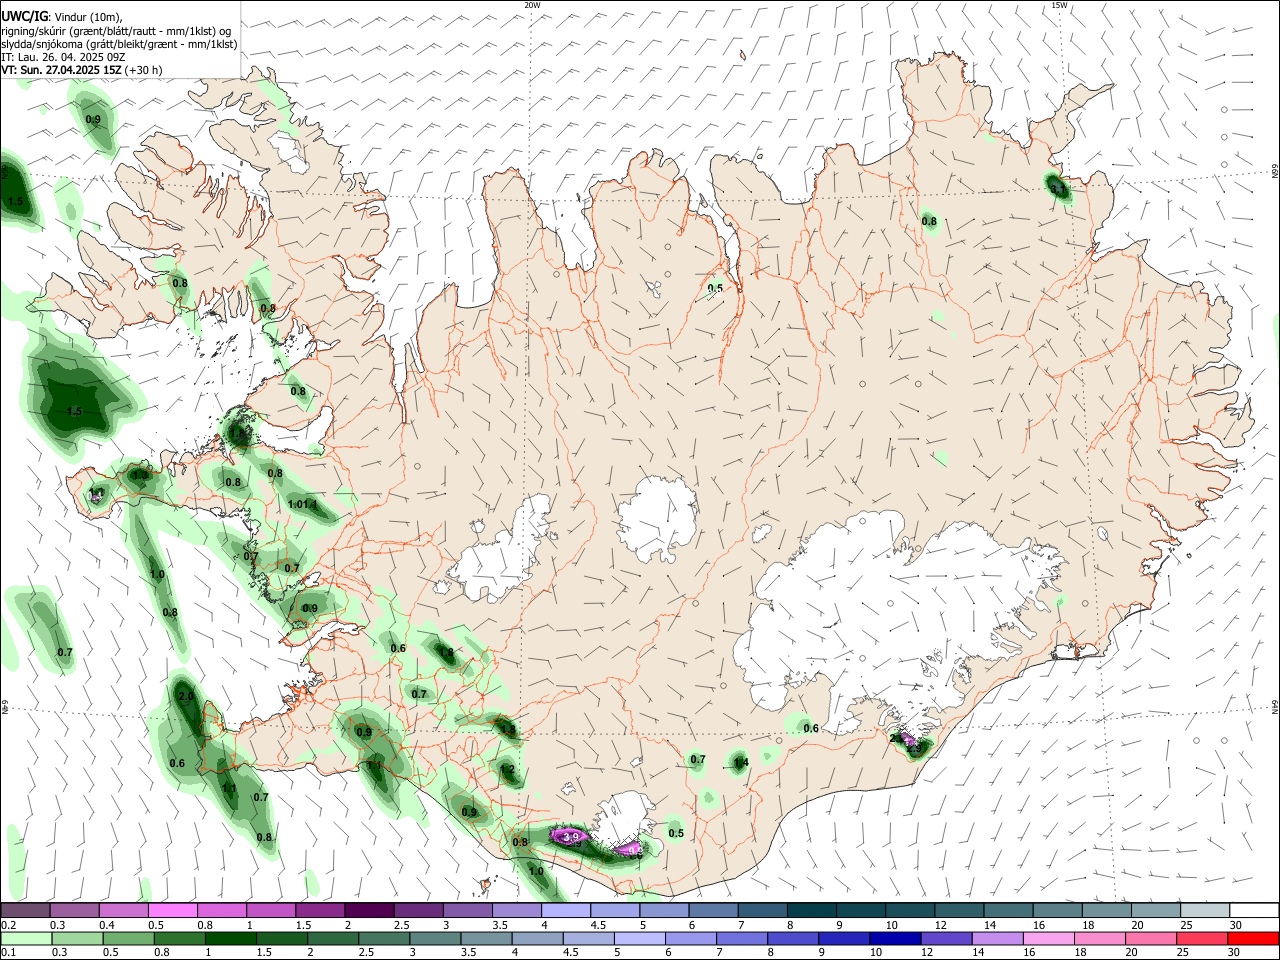The width and height of the screenshot is (1280, 960).
Task: Click the "Vindur (10m)" title text
Action: pyautogui.click(x=88, y=16)
